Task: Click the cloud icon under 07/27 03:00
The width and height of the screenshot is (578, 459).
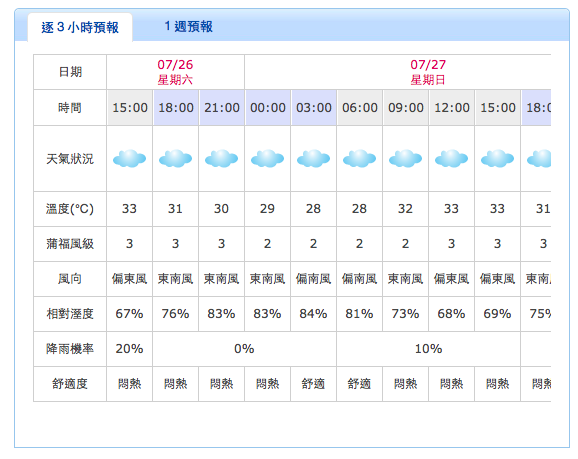Action: pos(313,159)
